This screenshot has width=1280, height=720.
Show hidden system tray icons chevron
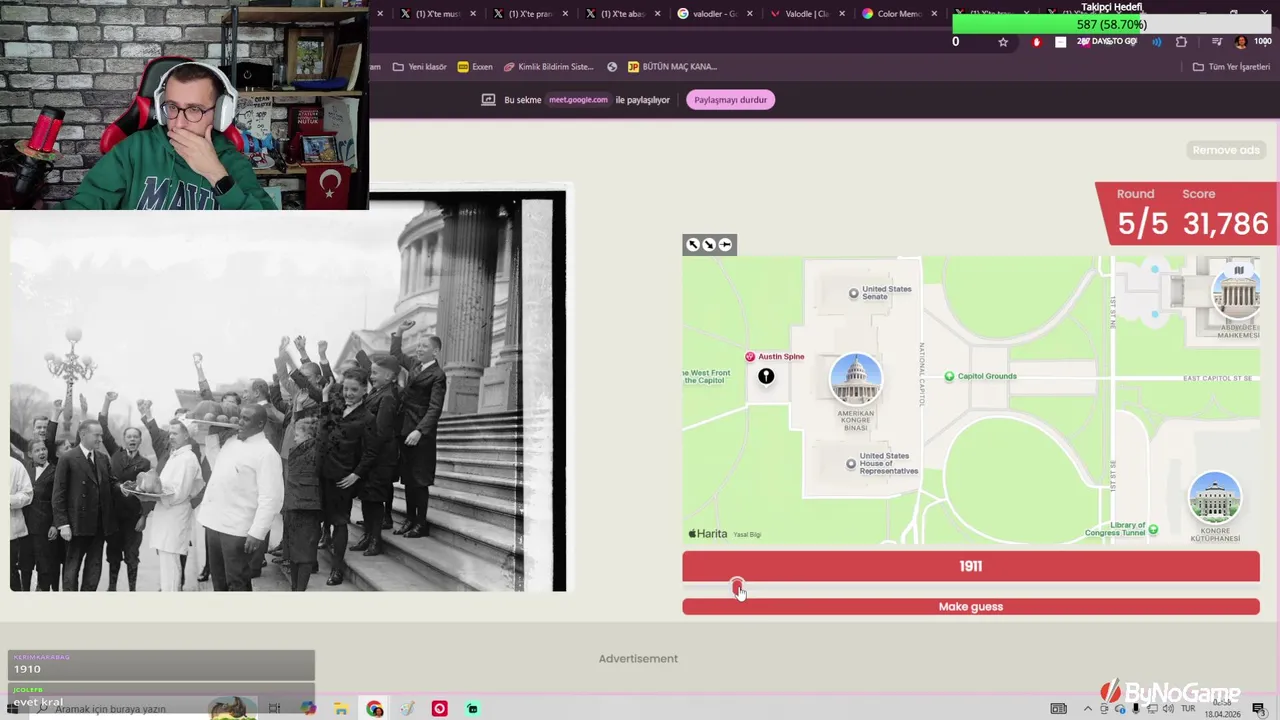coord(1087,709)
